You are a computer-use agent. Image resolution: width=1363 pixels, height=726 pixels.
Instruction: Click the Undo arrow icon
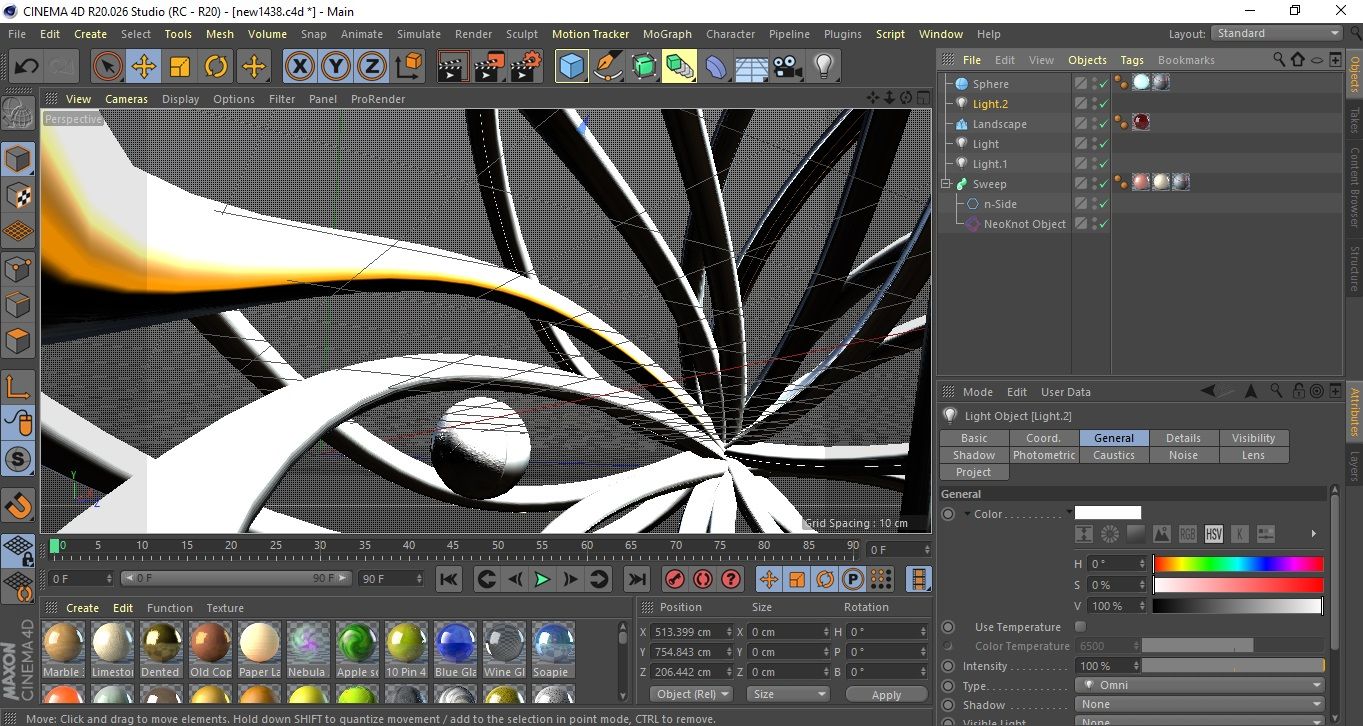pos(26,67)
